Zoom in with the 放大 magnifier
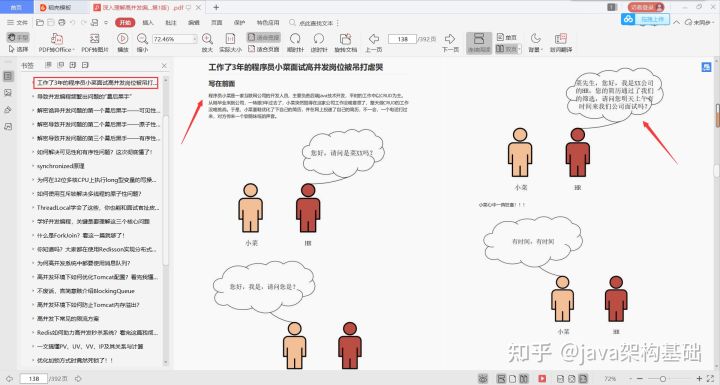This screenshot has width=720, height=385. (x=207, y=43)
